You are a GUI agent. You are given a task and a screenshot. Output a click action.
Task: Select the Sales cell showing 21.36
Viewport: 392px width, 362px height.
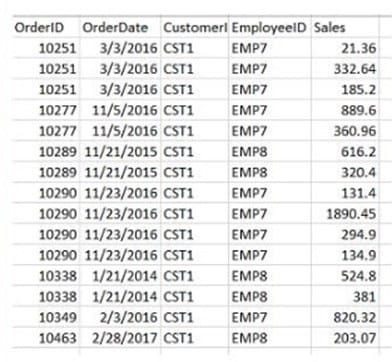tap(345, 48)
